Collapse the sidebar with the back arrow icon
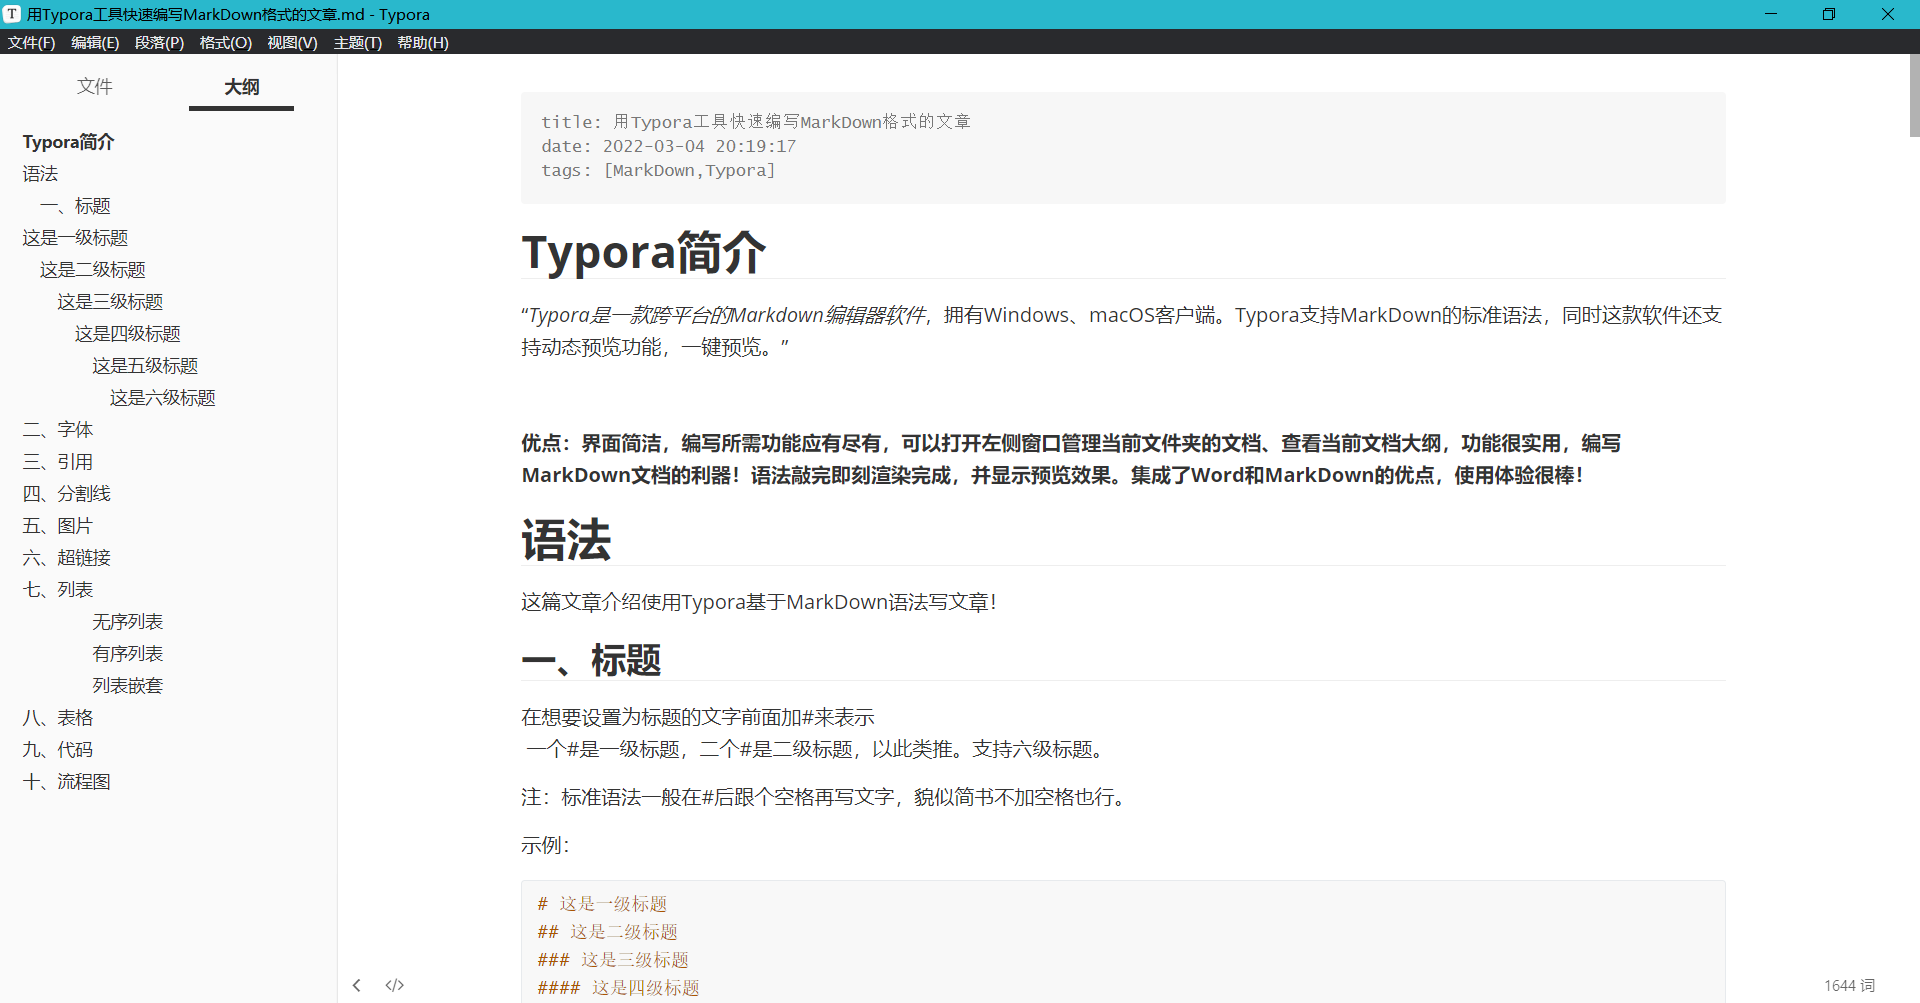 [357, 985]
